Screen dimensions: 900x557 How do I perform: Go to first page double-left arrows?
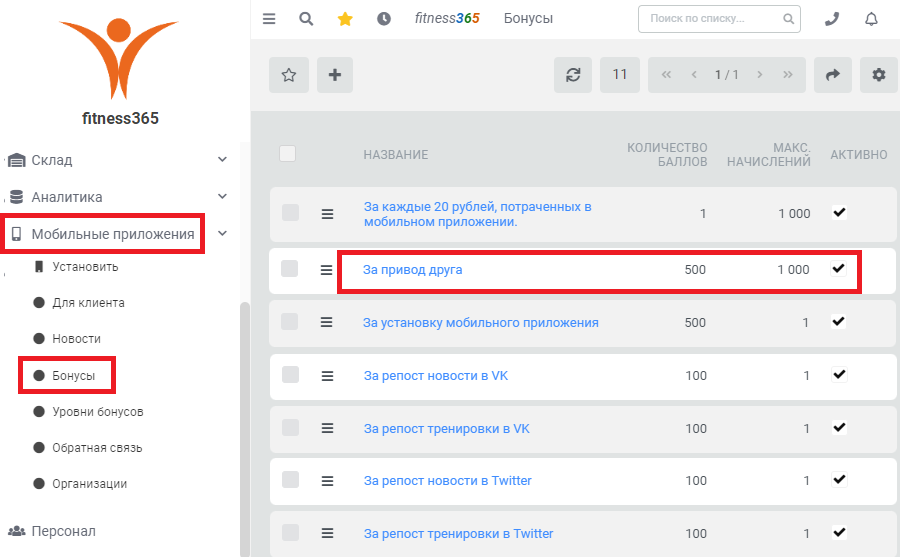[666, 75]
